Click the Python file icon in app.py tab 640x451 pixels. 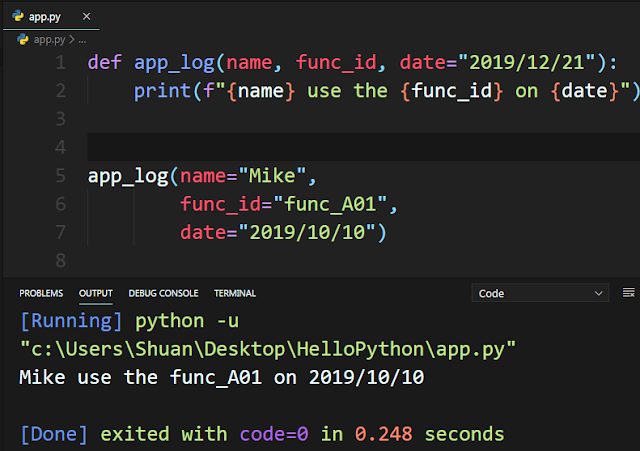(x=18, y=16)
